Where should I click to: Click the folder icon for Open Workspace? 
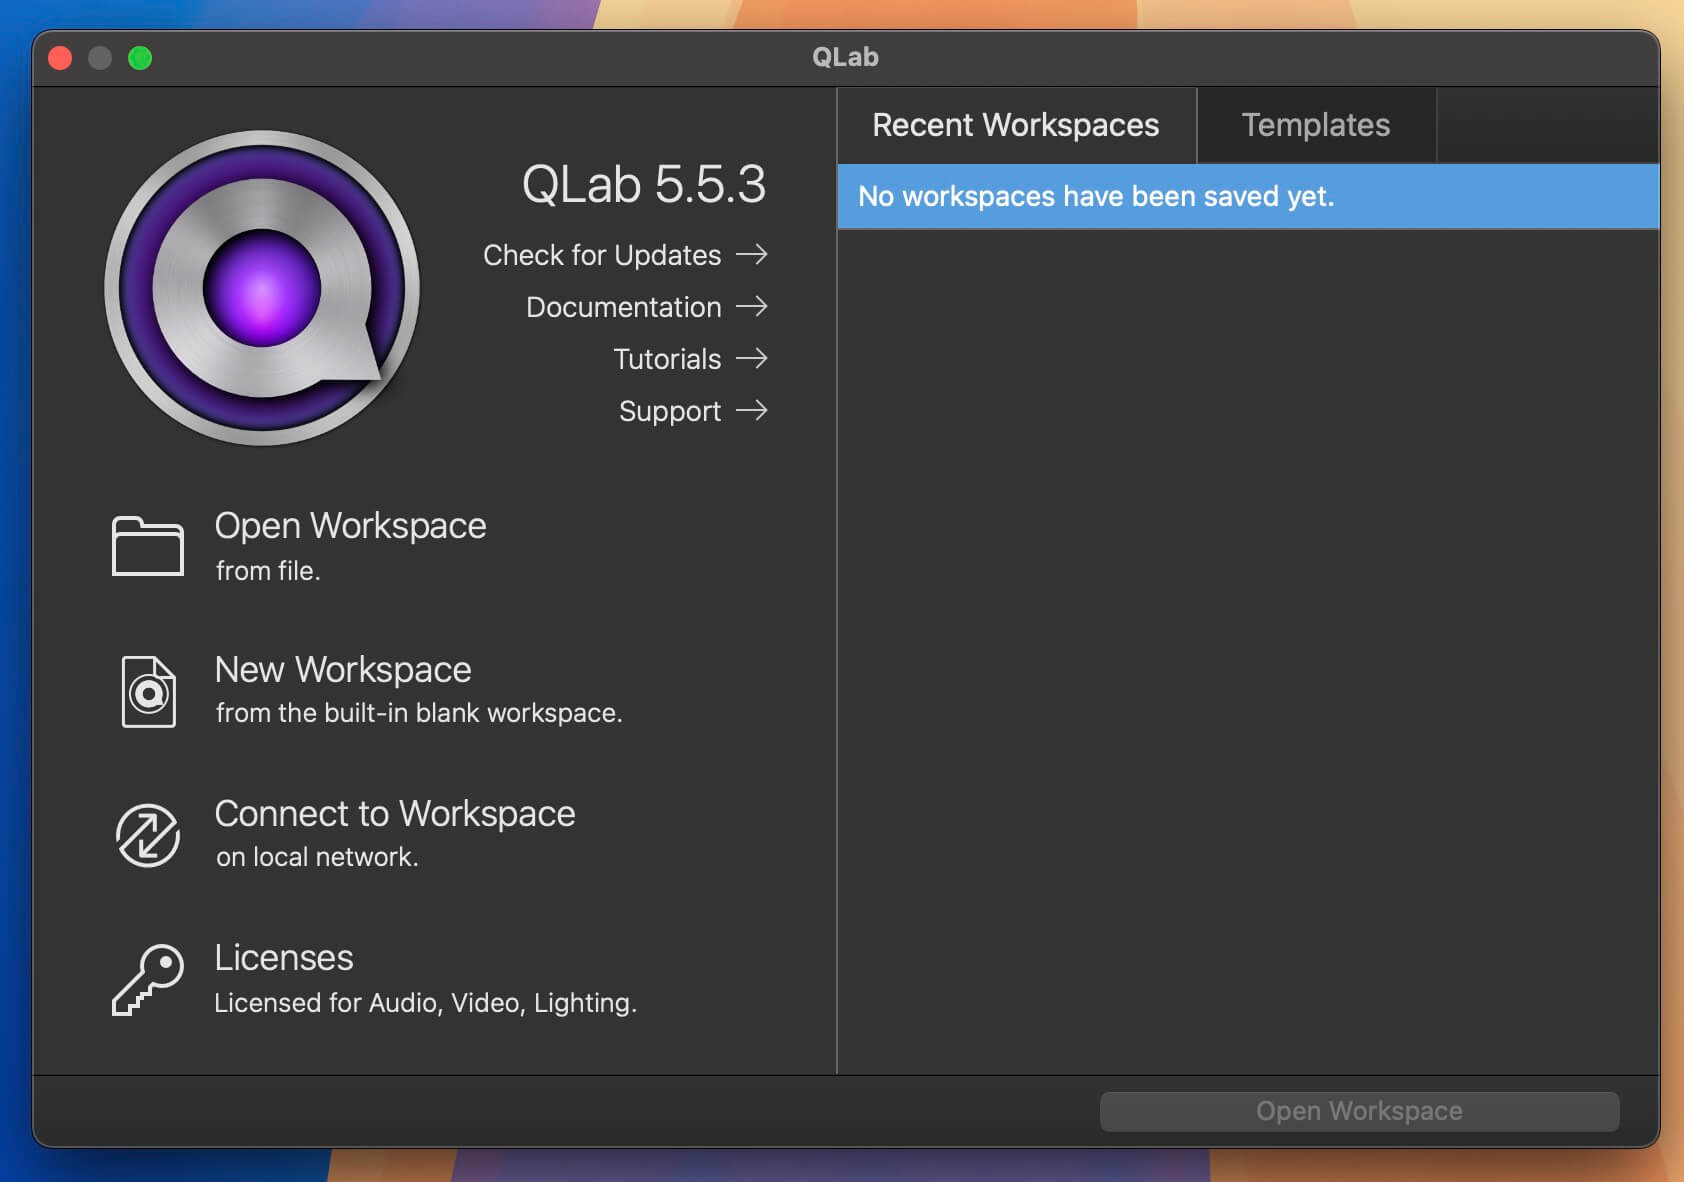pyautogui.click(x=147, y=546)
